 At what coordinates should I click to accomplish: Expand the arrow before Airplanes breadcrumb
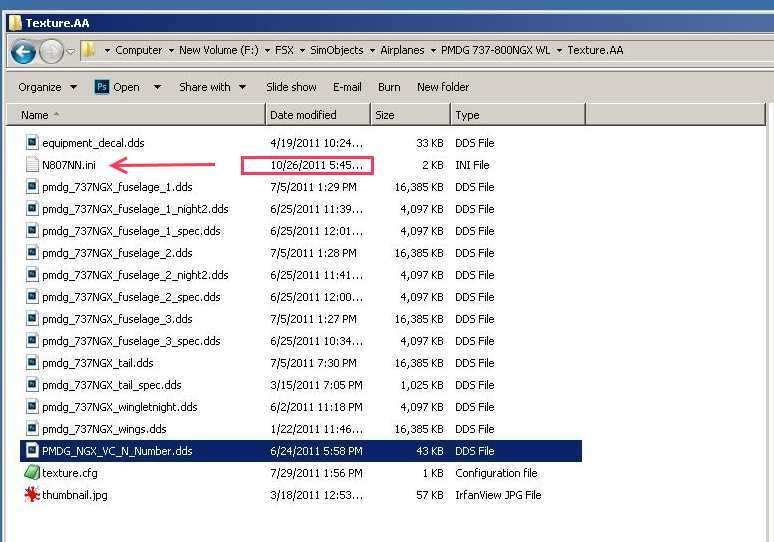point(372,50)
